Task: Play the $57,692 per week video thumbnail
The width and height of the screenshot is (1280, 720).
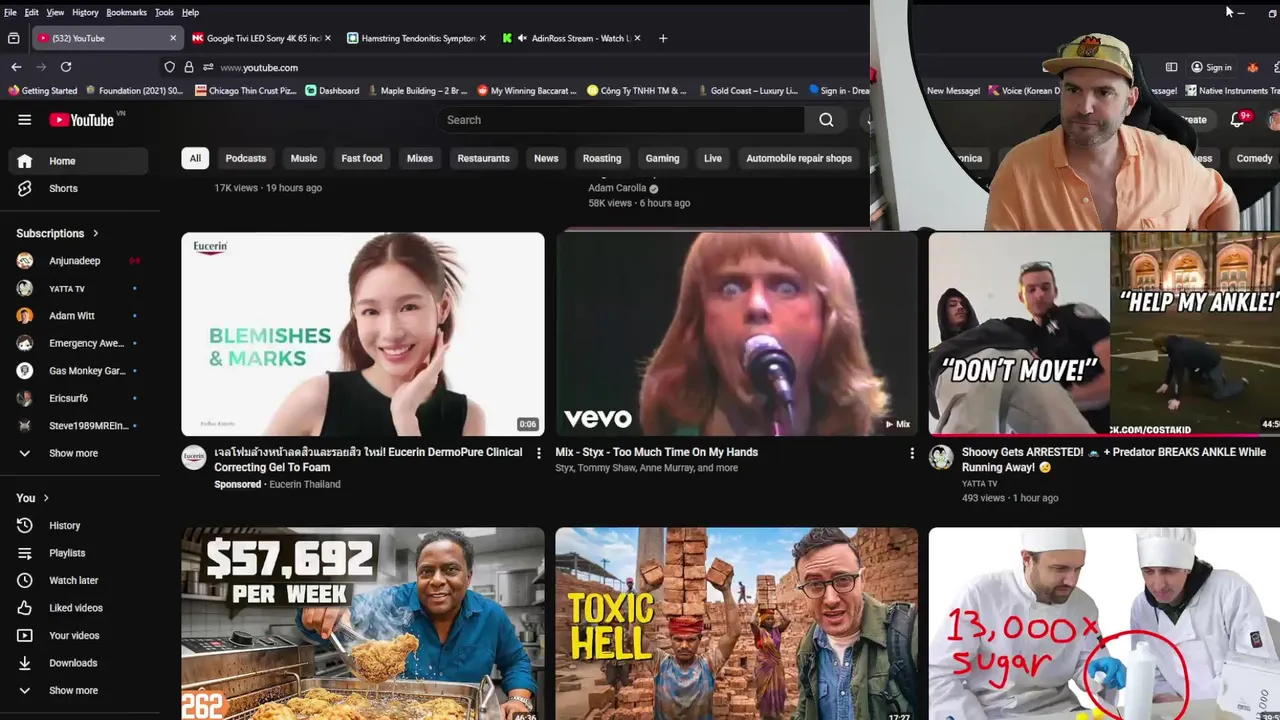Action: click(363, 624)
